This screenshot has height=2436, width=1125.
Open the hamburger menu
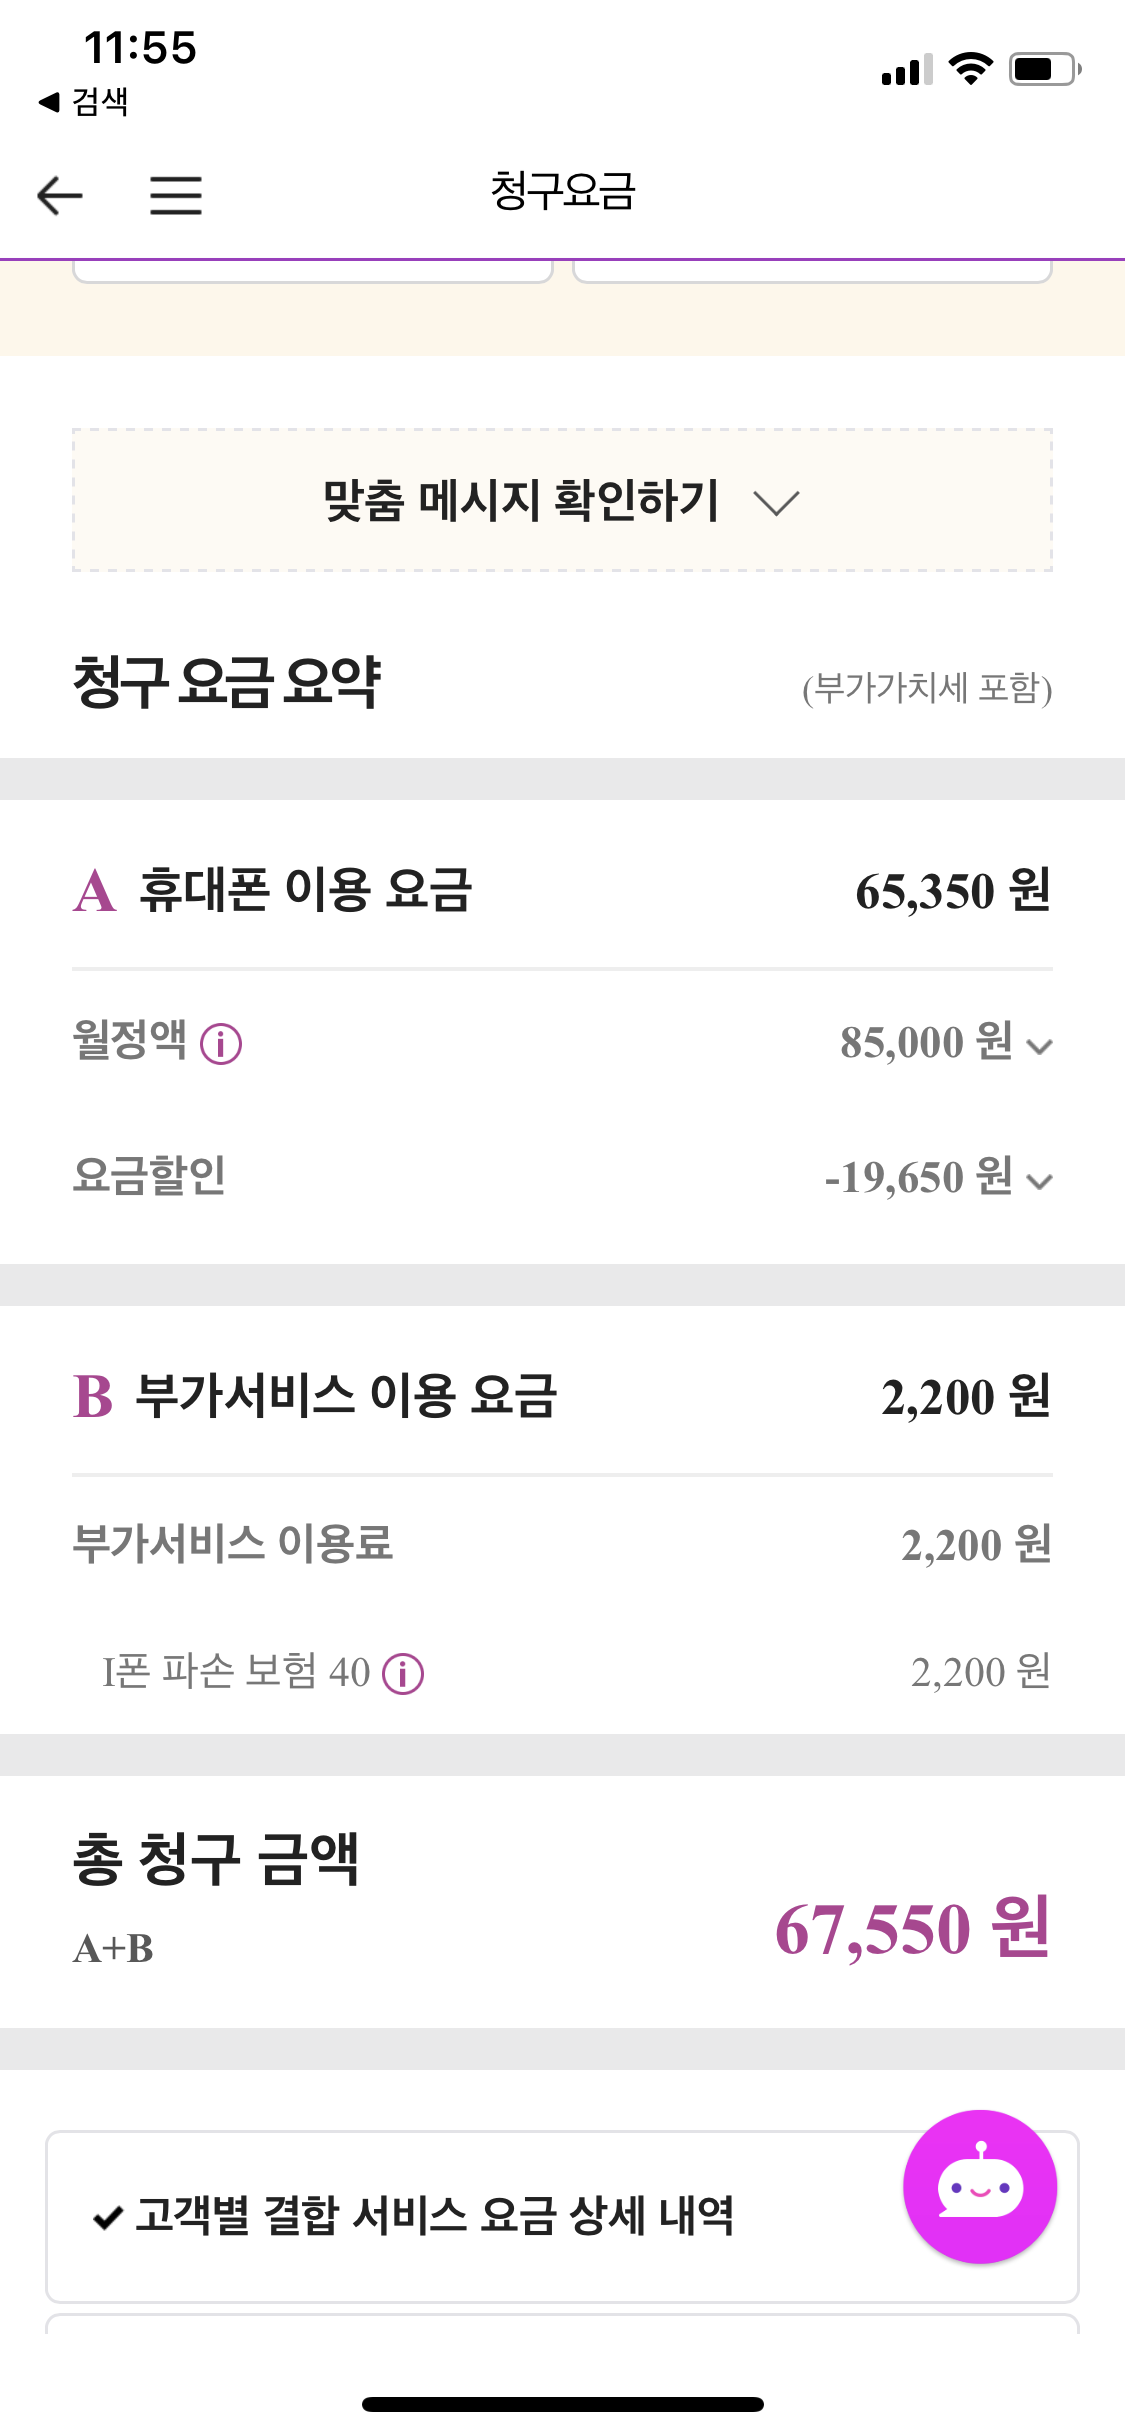(x=176, y=195)
